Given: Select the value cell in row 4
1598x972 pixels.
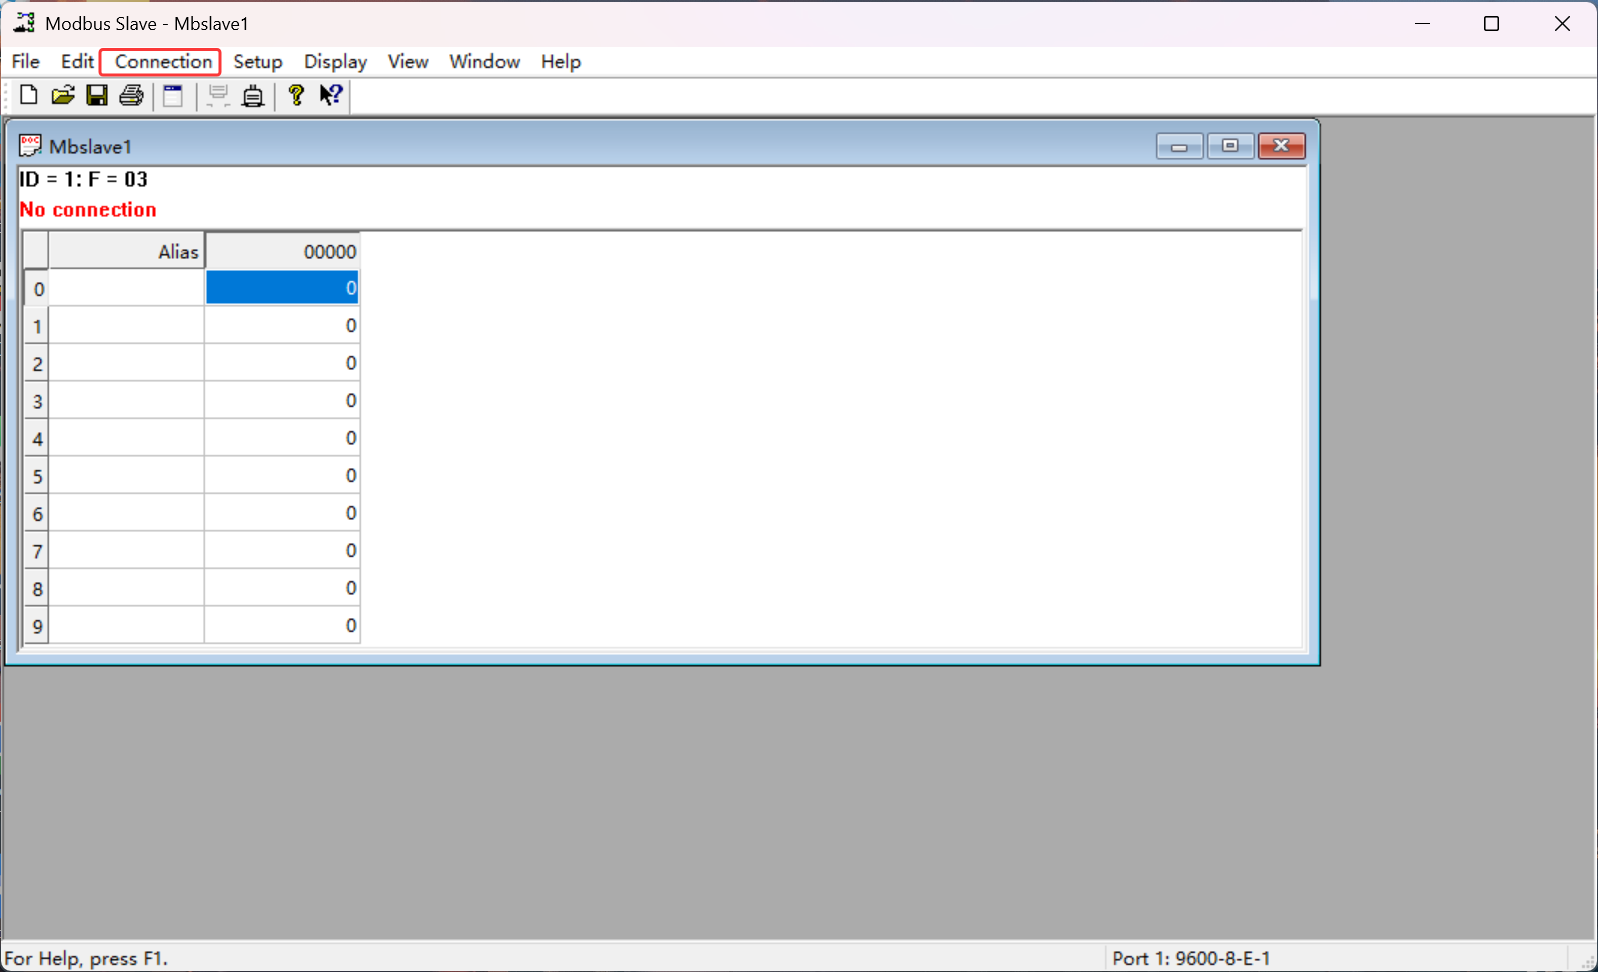Looking at the screenshot, I should point(282,438).
